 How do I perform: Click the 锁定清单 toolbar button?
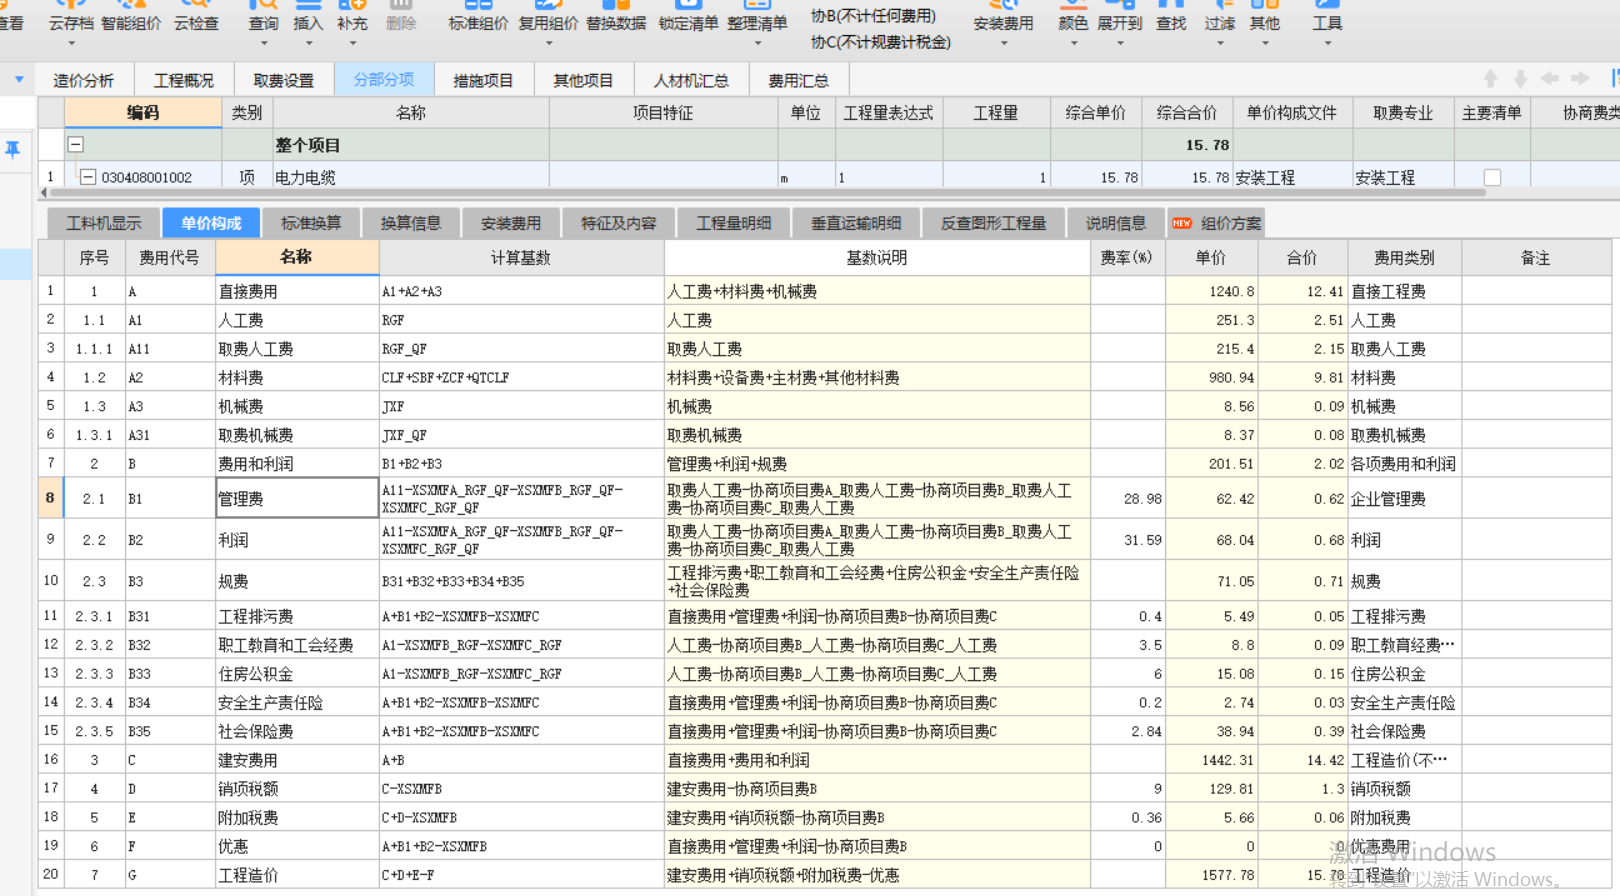[688, 16]
